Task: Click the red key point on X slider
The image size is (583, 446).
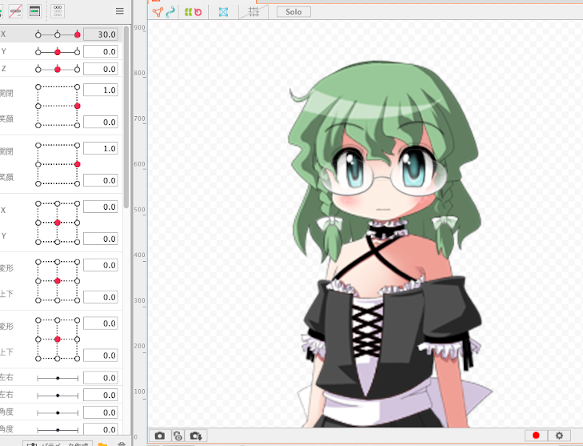Action: (77, 35)
